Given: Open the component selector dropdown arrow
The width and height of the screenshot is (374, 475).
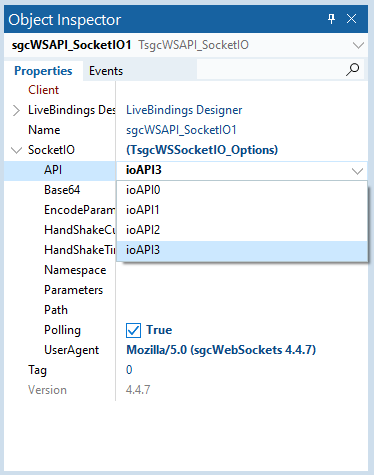Looking at the screenshot, I should click(x=358, y=45).
